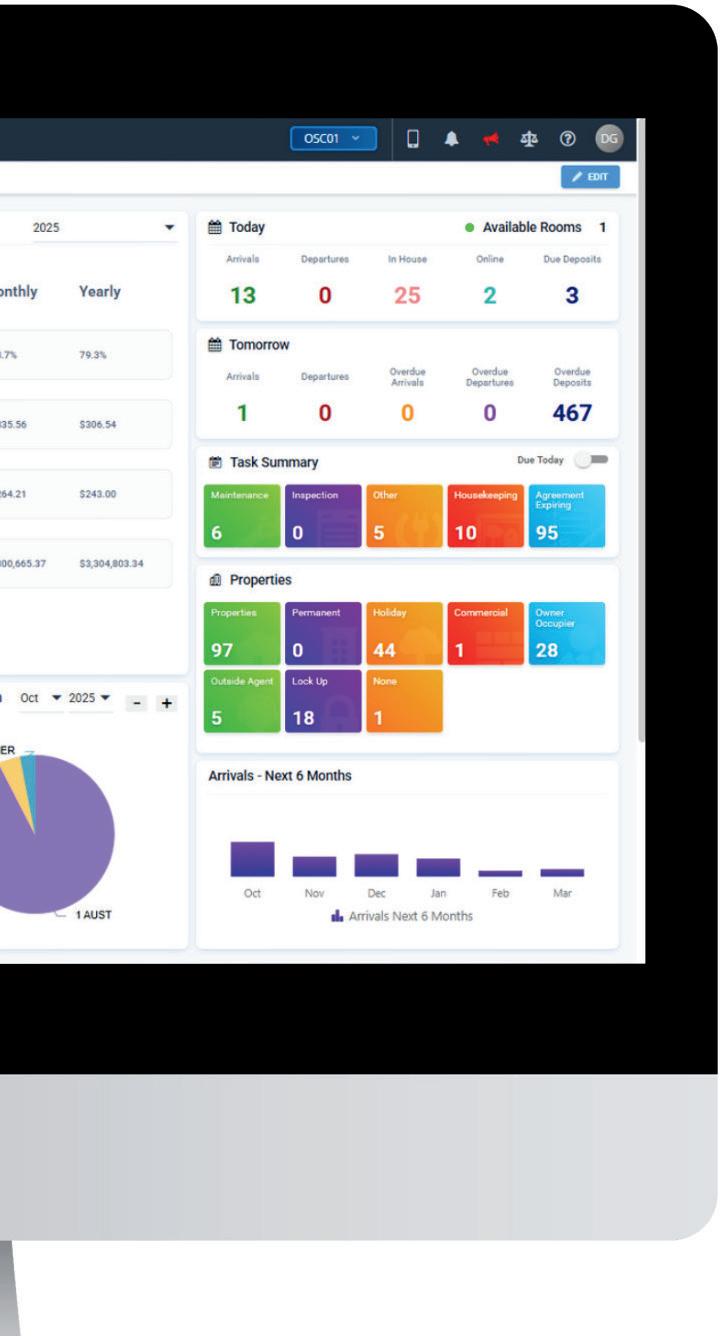This screenshot has height=1336, width=723.
Task: Click the Properties building icon heading
Action: (x=213, y=580)
